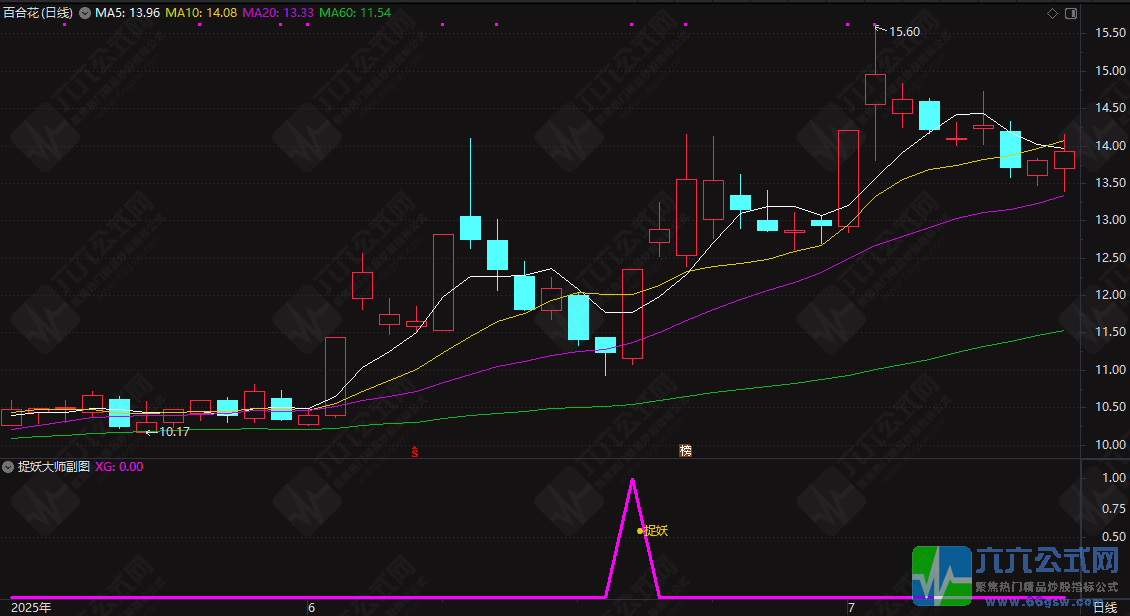Click the 日线 period label at bottom right
Image resolution: width=1130 pixels, height=616 pixels.
pyautogui.click(x=1104, y=607)
